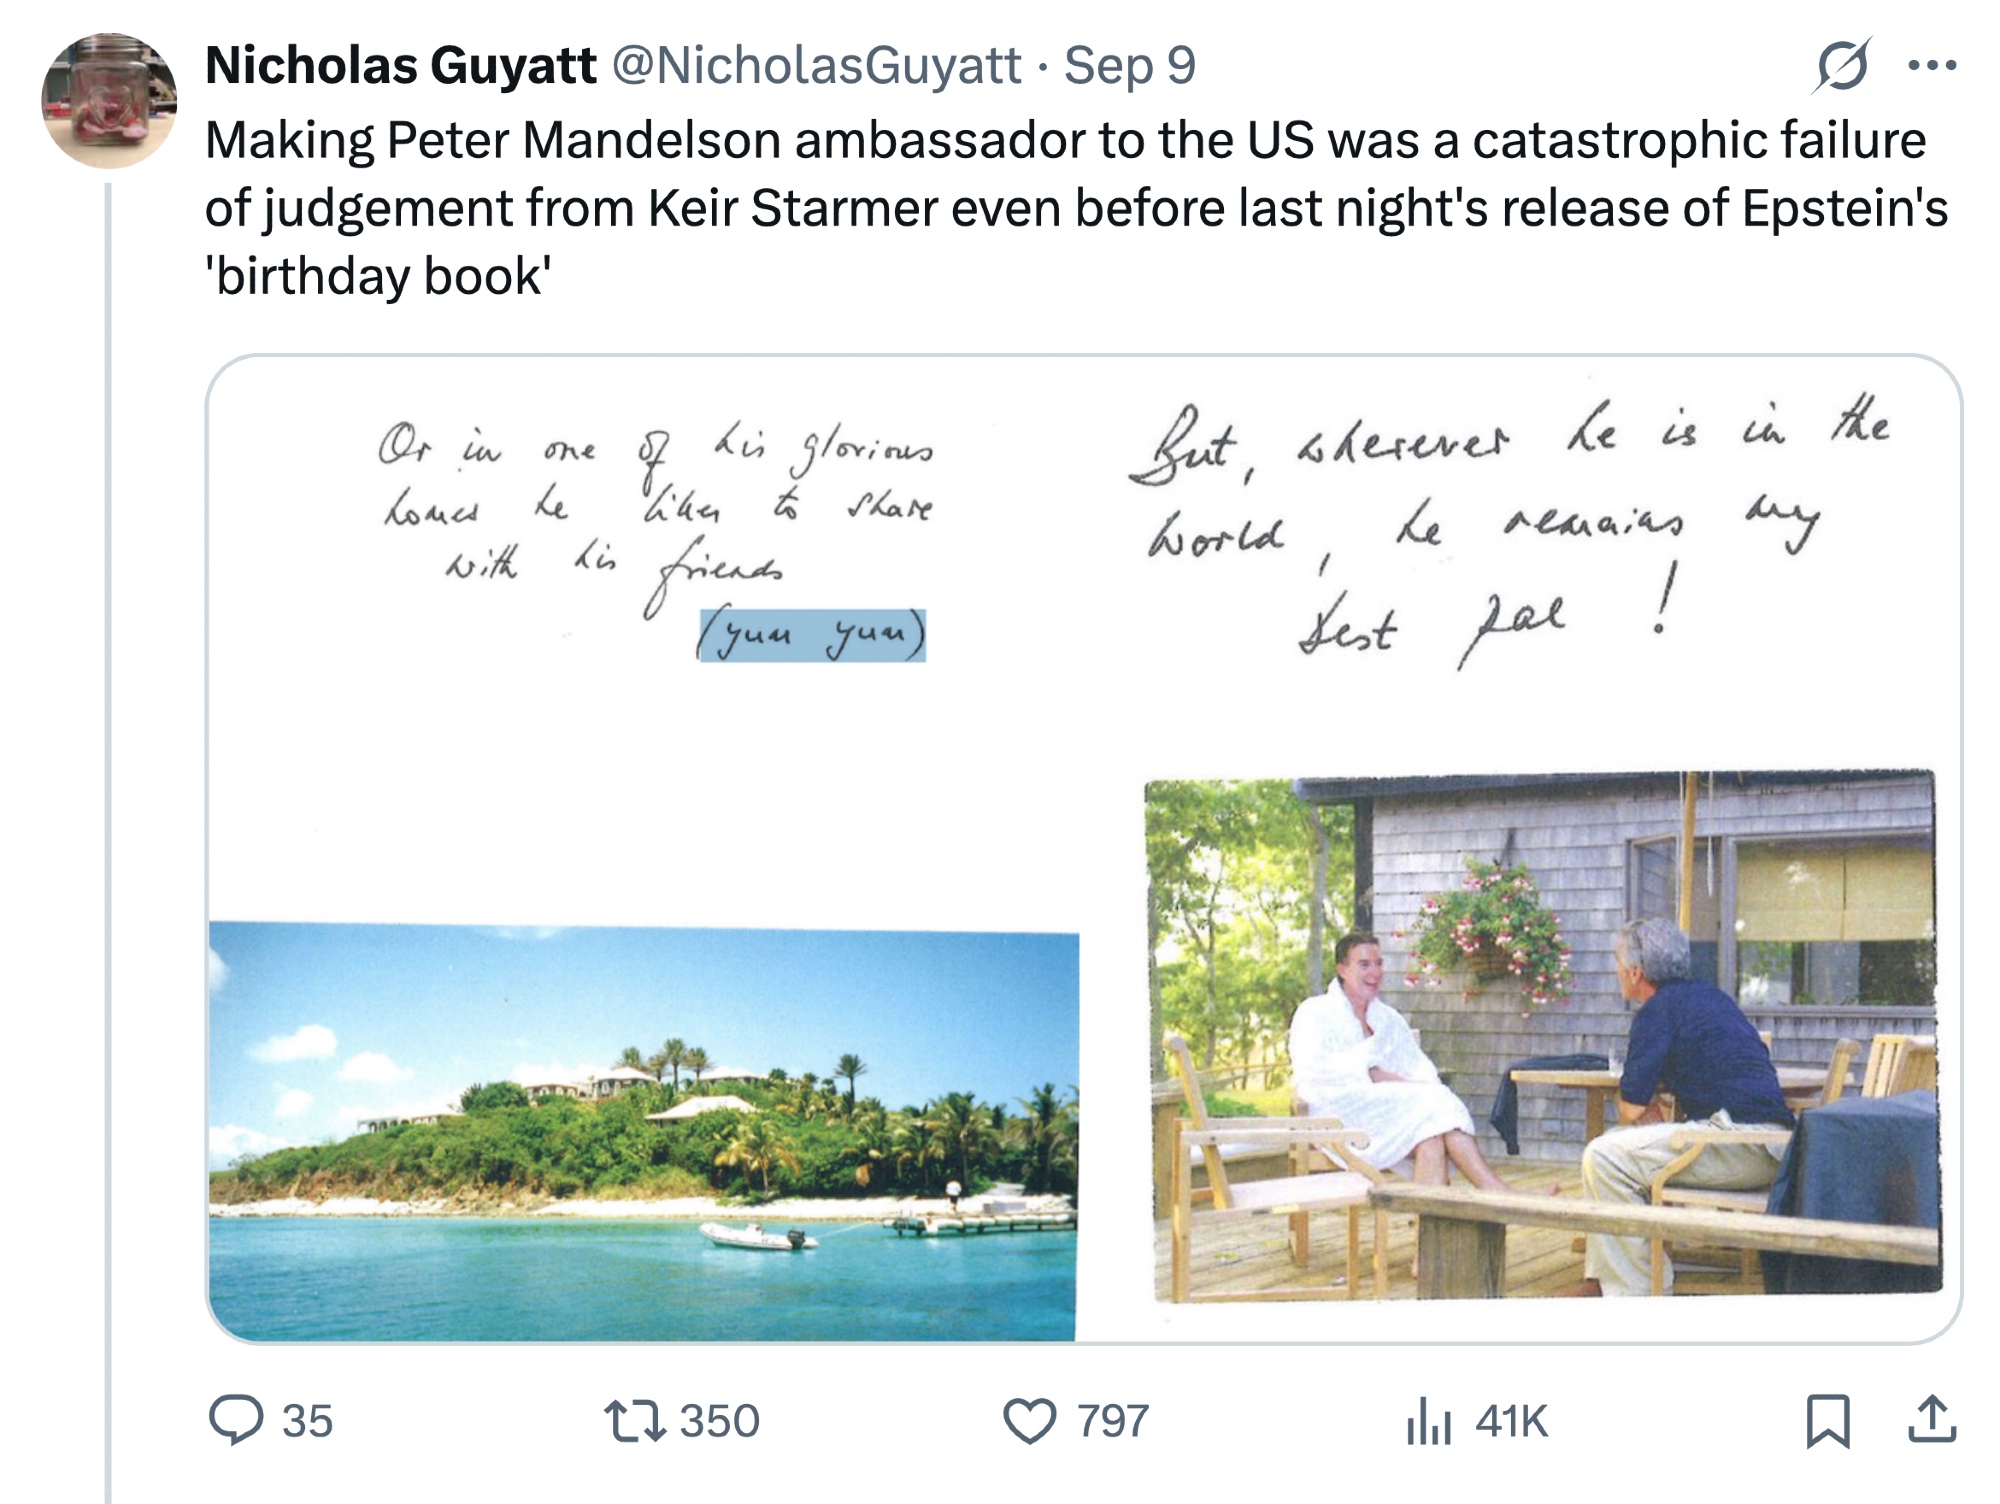The width and height of the screenshot is (2000, 1504).
Task: Click the 41K views count
Action: (1511, 1421)
